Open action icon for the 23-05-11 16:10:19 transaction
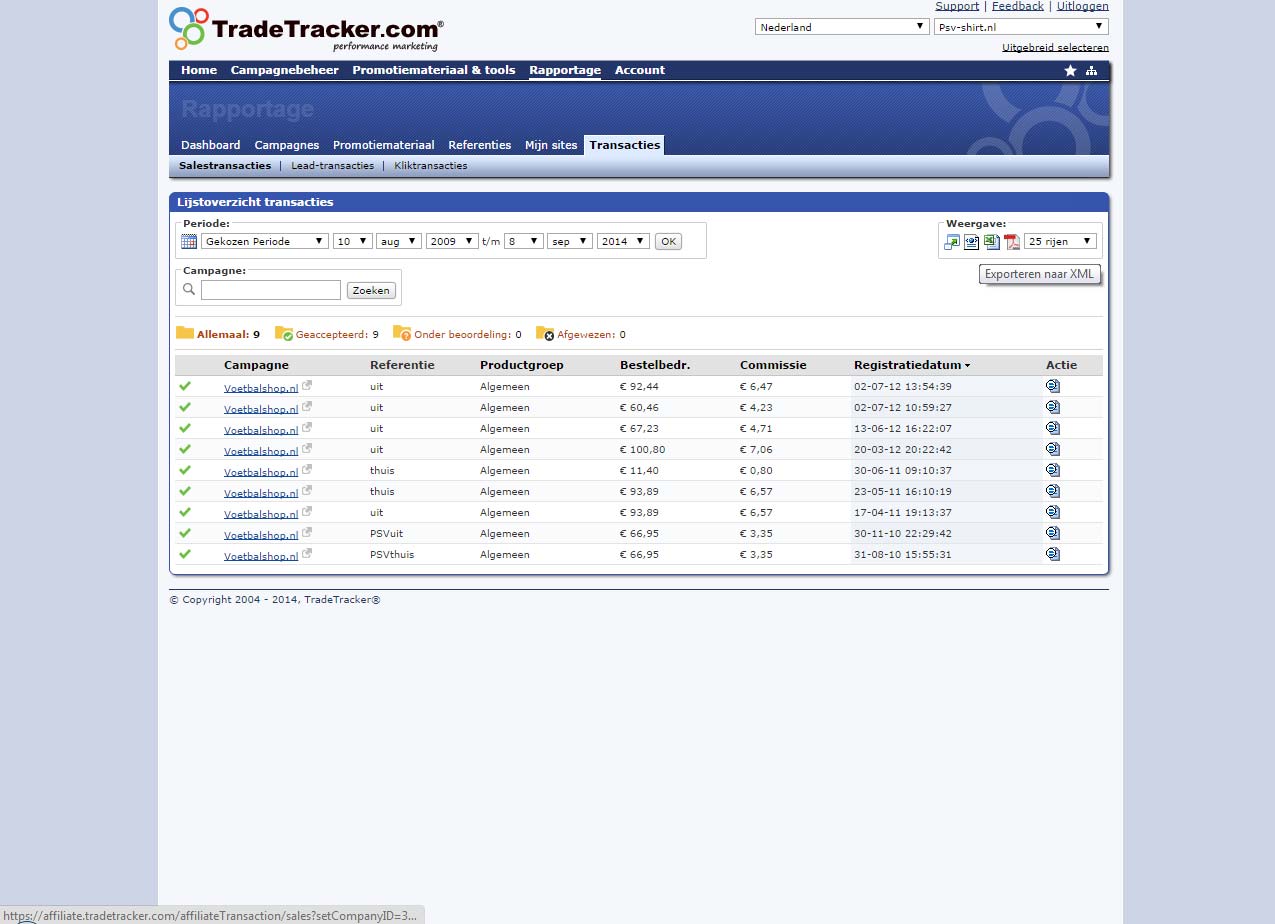The width and height of the screenshot is (1275, 924). coord(1053,491)
